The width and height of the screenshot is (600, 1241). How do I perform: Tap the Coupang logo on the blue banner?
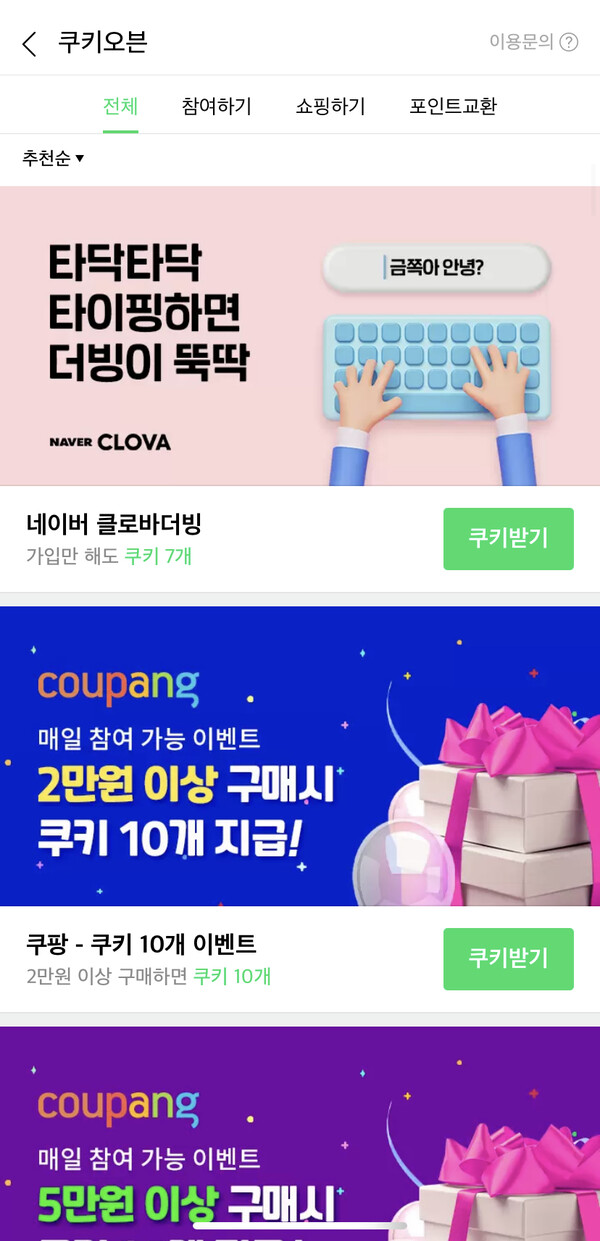[x=118, y=686]
